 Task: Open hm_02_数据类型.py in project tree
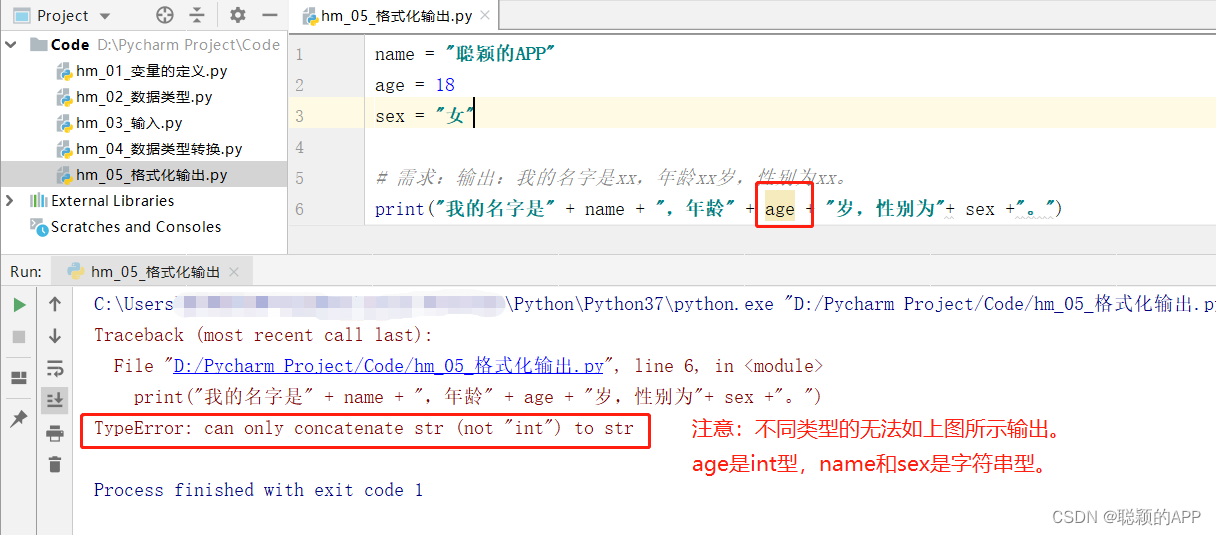[144, 97]
